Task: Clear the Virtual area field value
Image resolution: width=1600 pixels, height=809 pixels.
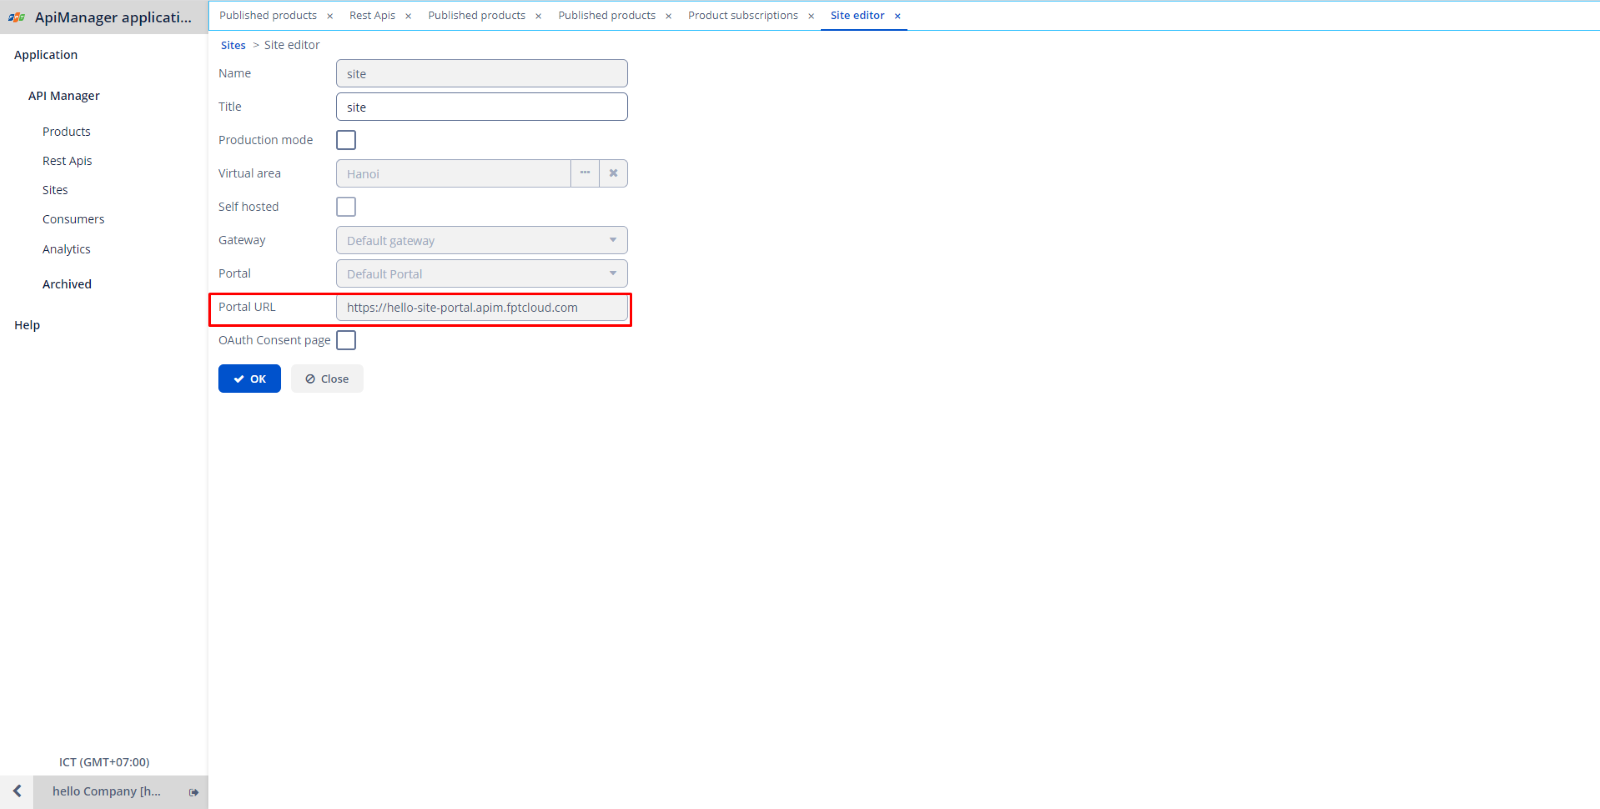Action: (613, 173)
